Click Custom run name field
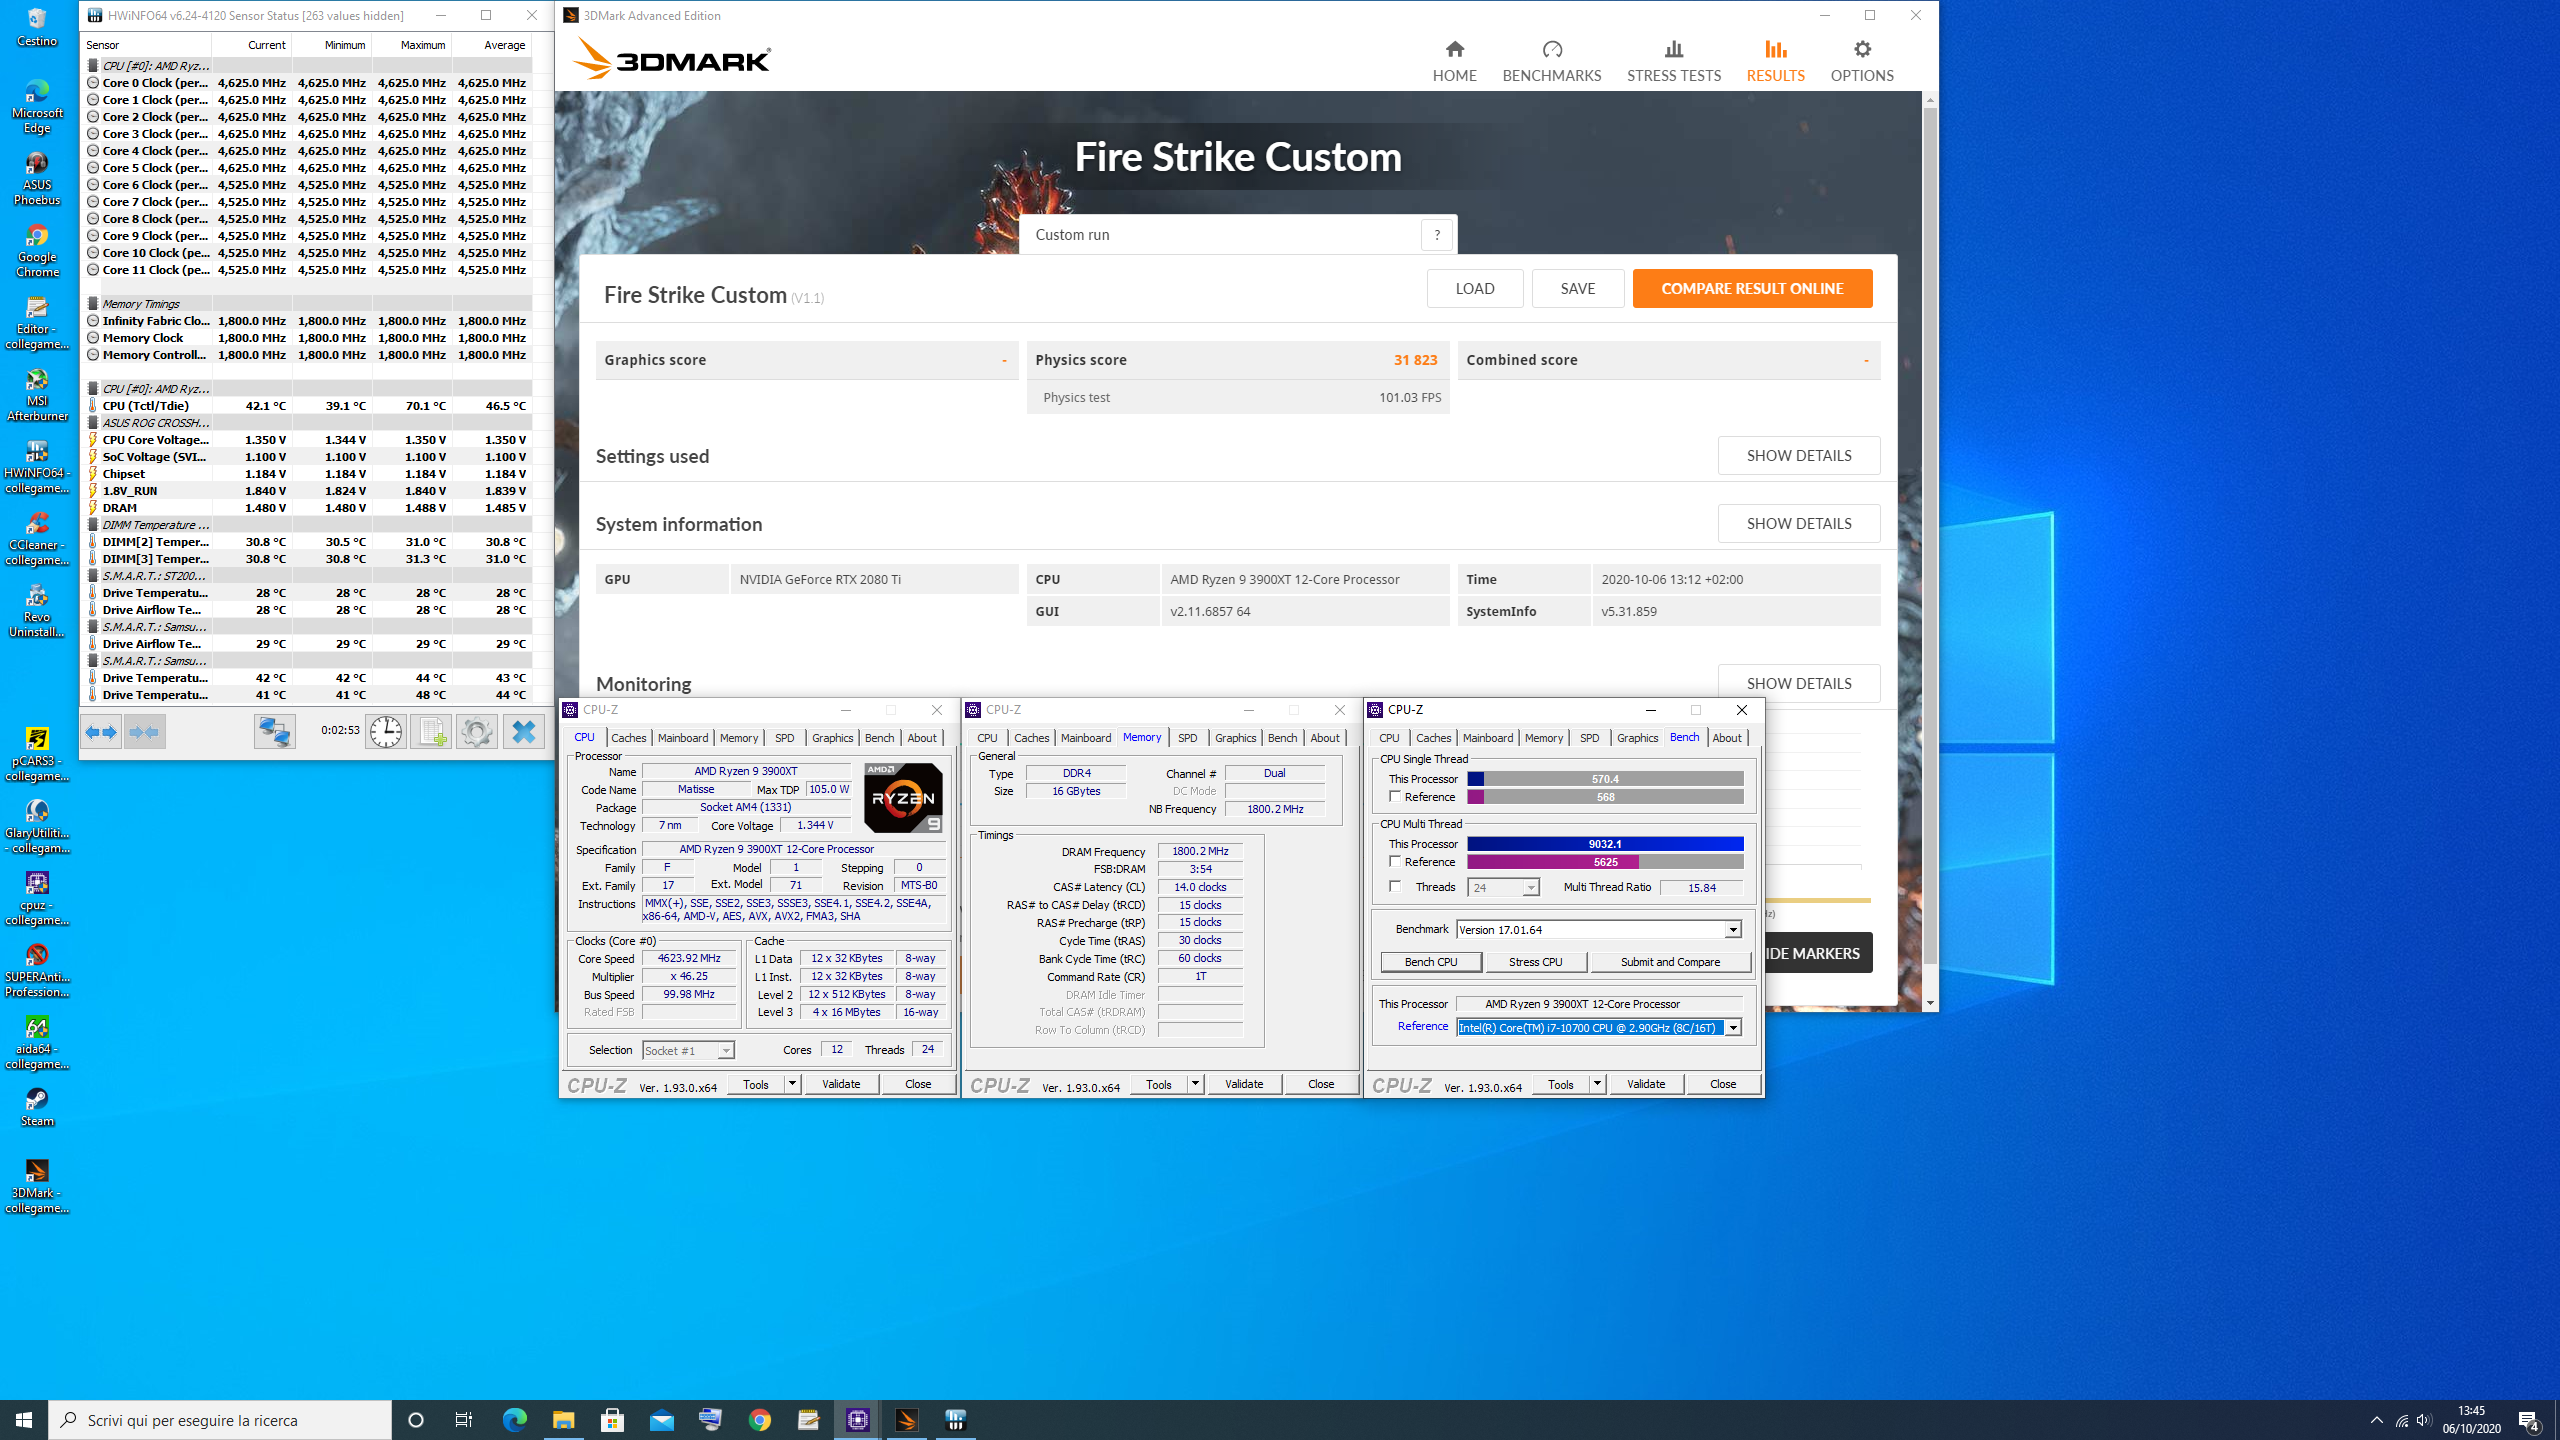This screenshot has height=1440, width=2560. point(1220,235)
